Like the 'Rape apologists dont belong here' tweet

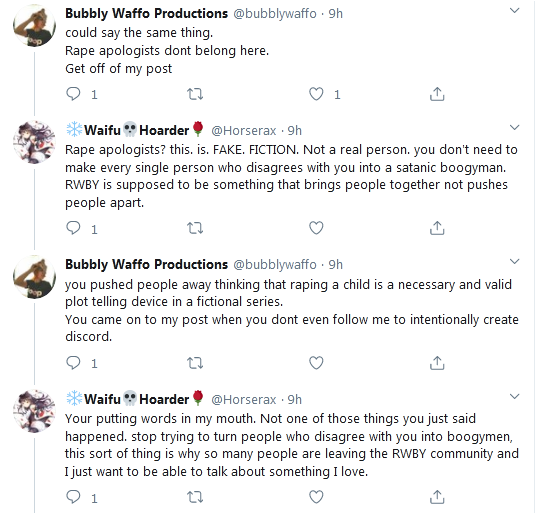316,94
